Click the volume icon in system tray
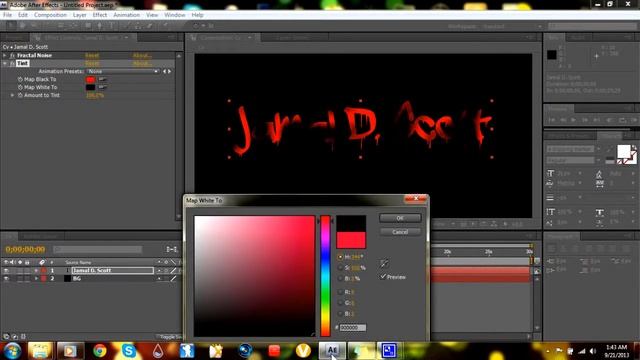This screenshot has width=640, height=360. coord(593,351)
